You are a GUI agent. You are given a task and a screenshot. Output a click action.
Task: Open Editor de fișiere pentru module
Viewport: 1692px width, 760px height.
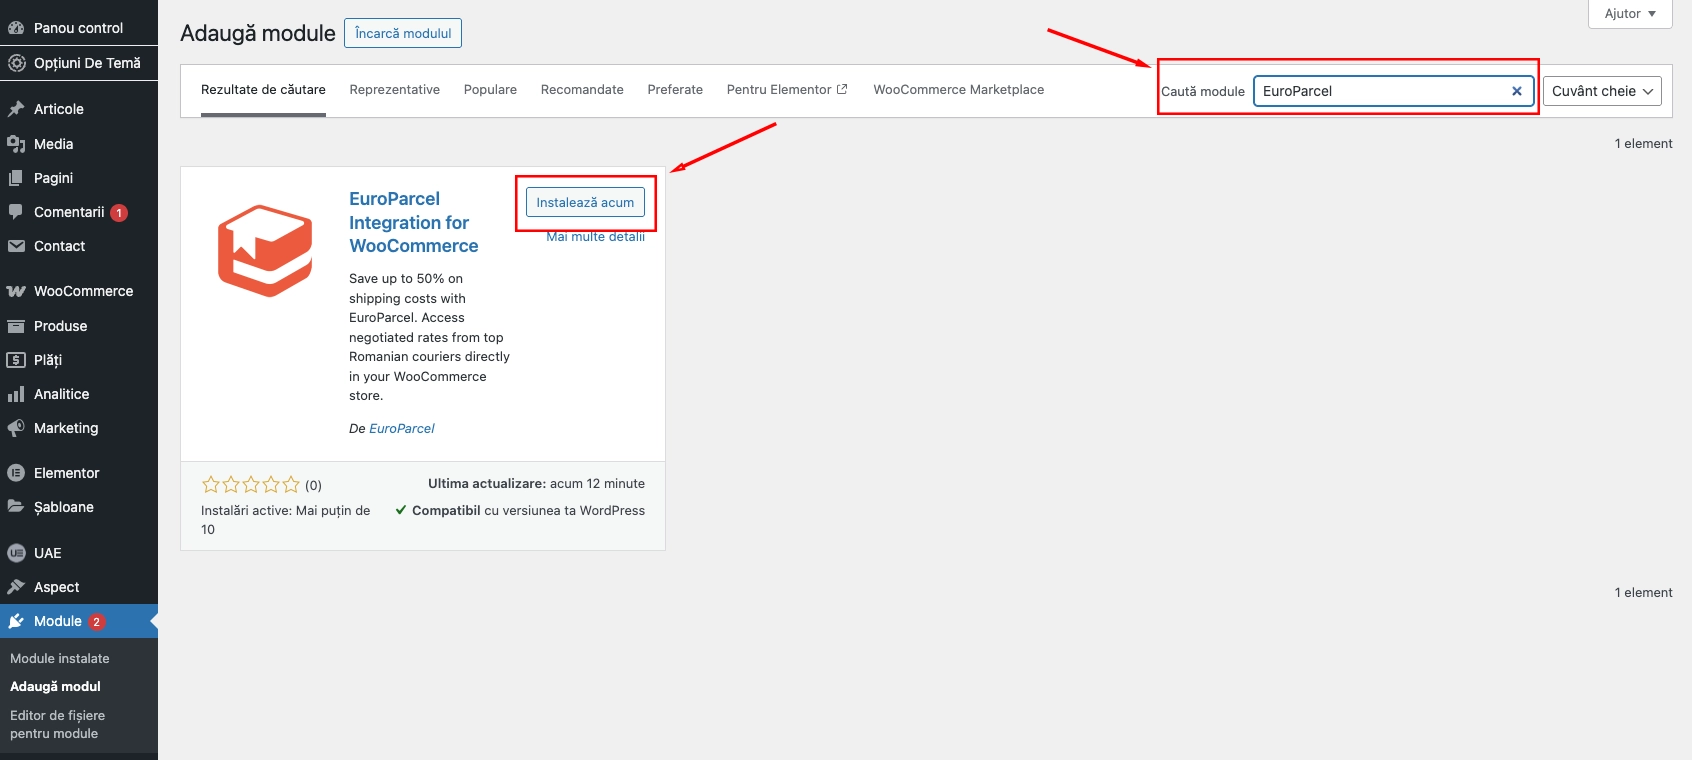57,724
